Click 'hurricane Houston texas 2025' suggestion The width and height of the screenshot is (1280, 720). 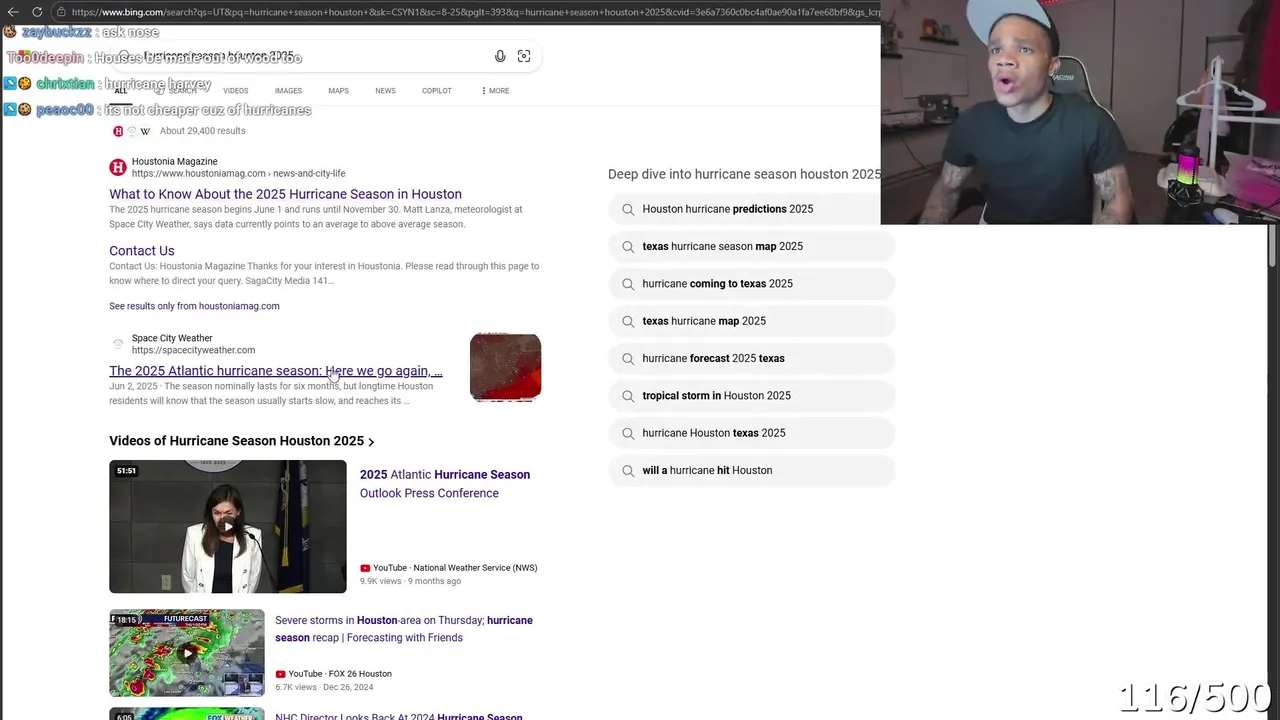coord(750,433)
